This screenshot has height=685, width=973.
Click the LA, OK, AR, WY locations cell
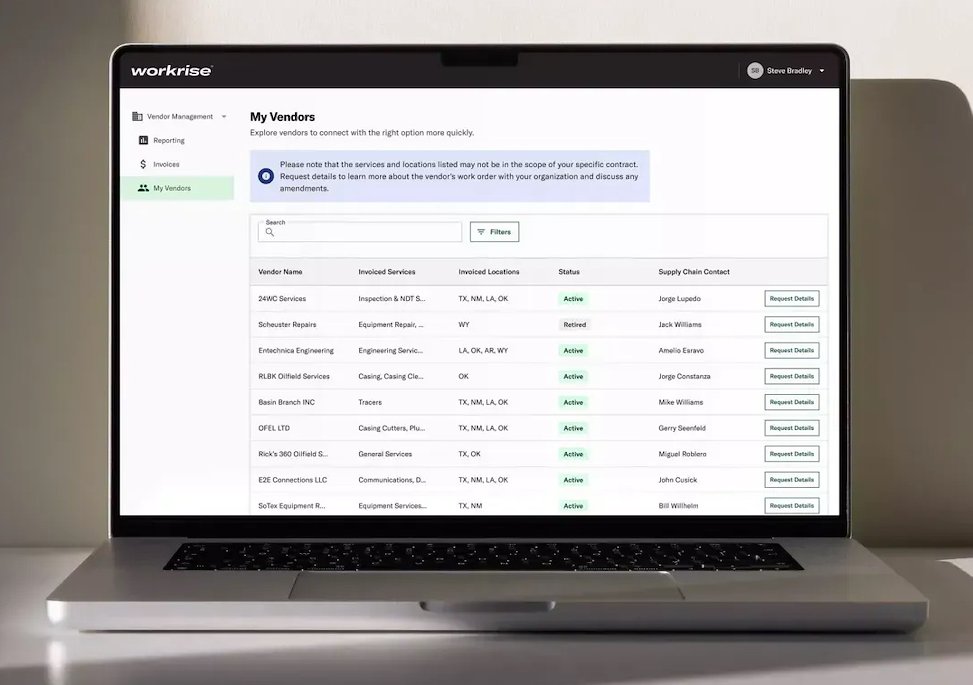pos(483,351)
